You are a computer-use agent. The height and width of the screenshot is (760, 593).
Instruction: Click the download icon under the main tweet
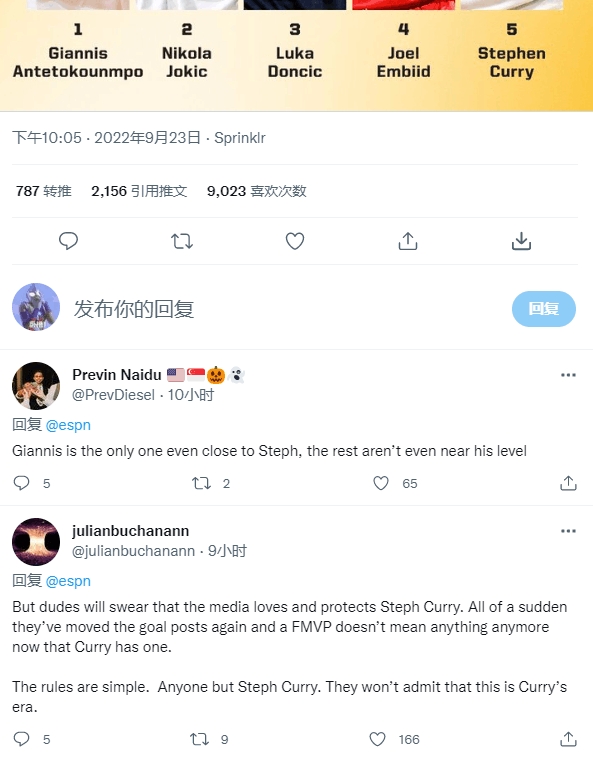(521, 241)
